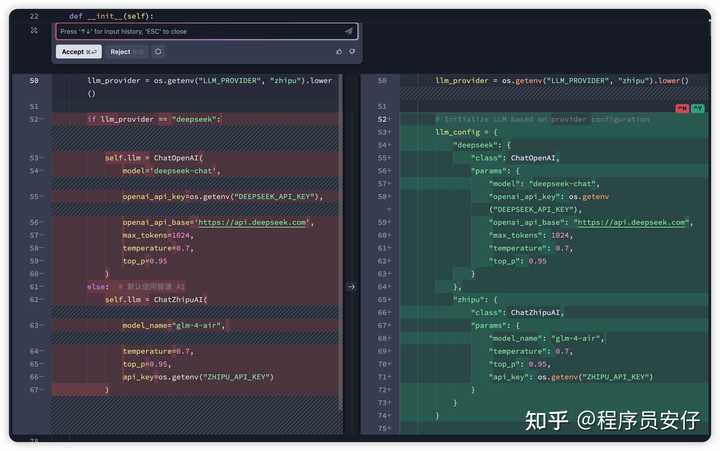Click added line '"api_key": os.getenv("ZHIPU_API_KEY")'
This screenshot has height=451, width=720.
(571, 377)
